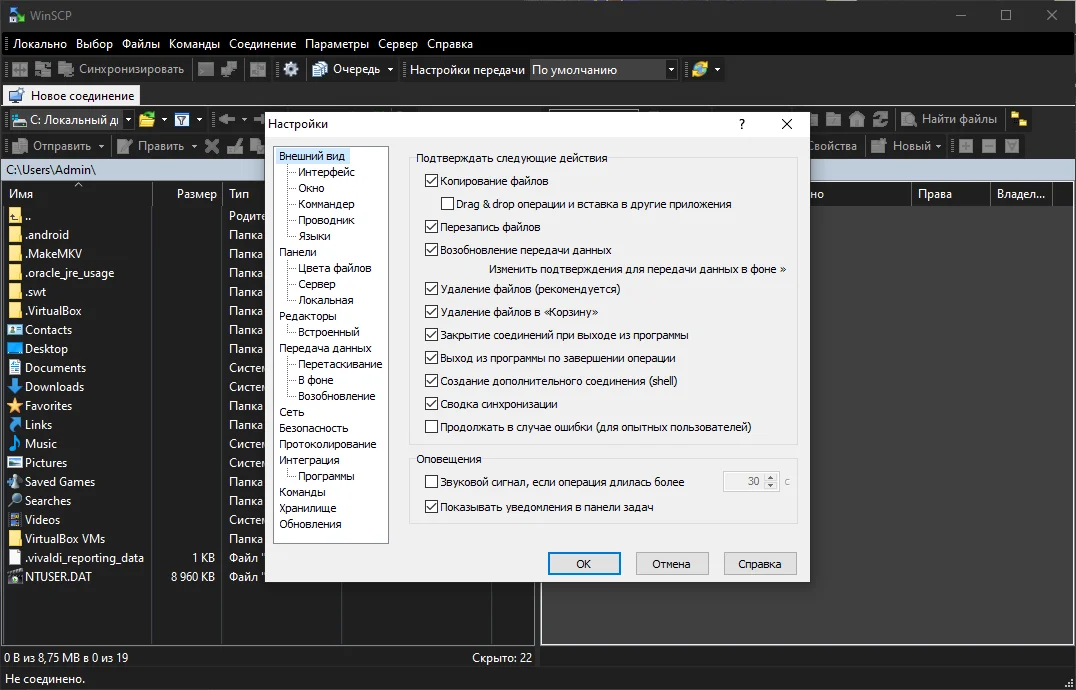Toggle 'Удаление файлов в «Корзину»' checkbox

tap(431, 312)
